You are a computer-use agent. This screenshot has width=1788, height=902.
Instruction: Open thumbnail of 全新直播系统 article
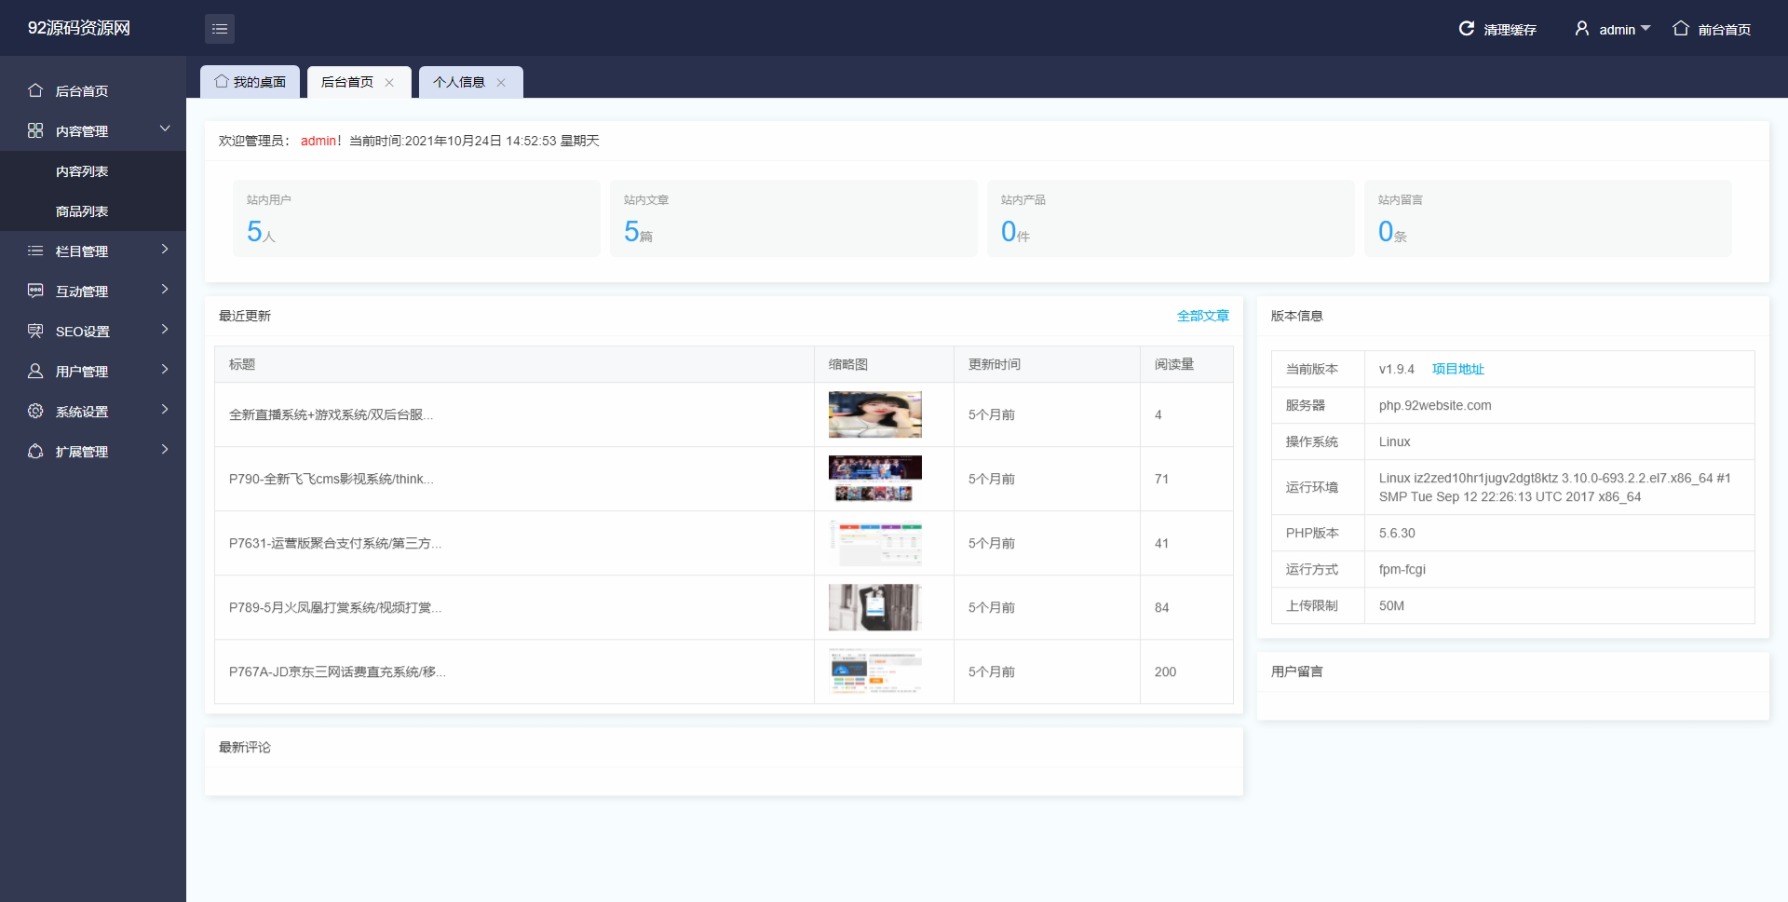(x=875, y=415)
